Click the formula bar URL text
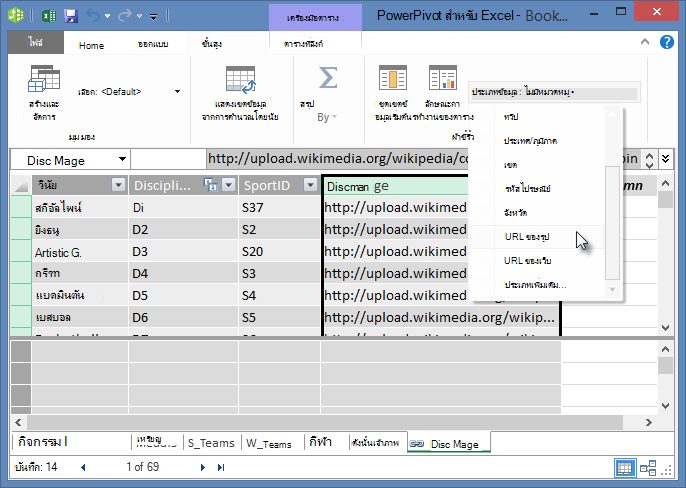 pos(338,158)
